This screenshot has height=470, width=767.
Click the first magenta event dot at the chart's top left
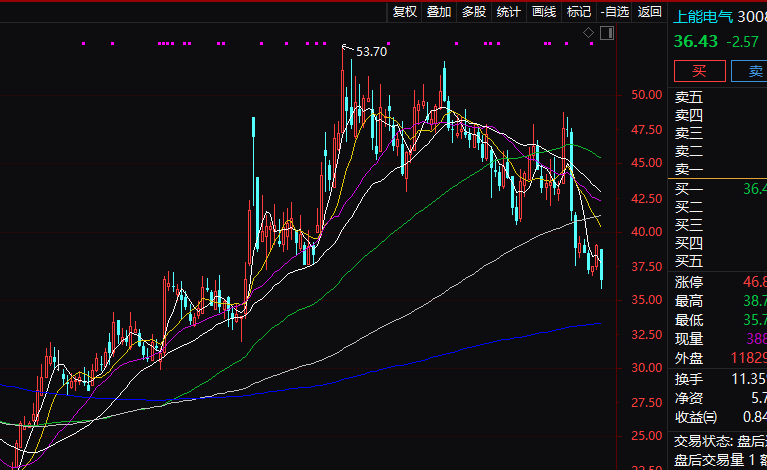point(83,43)
